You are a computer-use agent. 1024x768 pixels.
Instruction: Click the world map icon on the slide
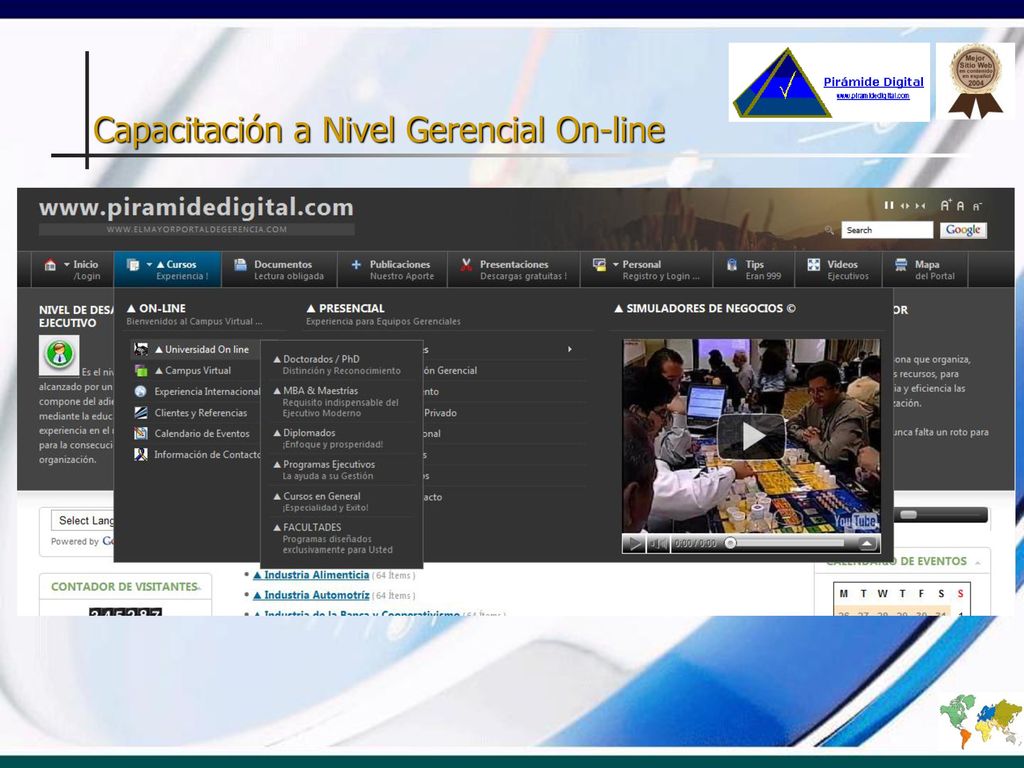981,721
